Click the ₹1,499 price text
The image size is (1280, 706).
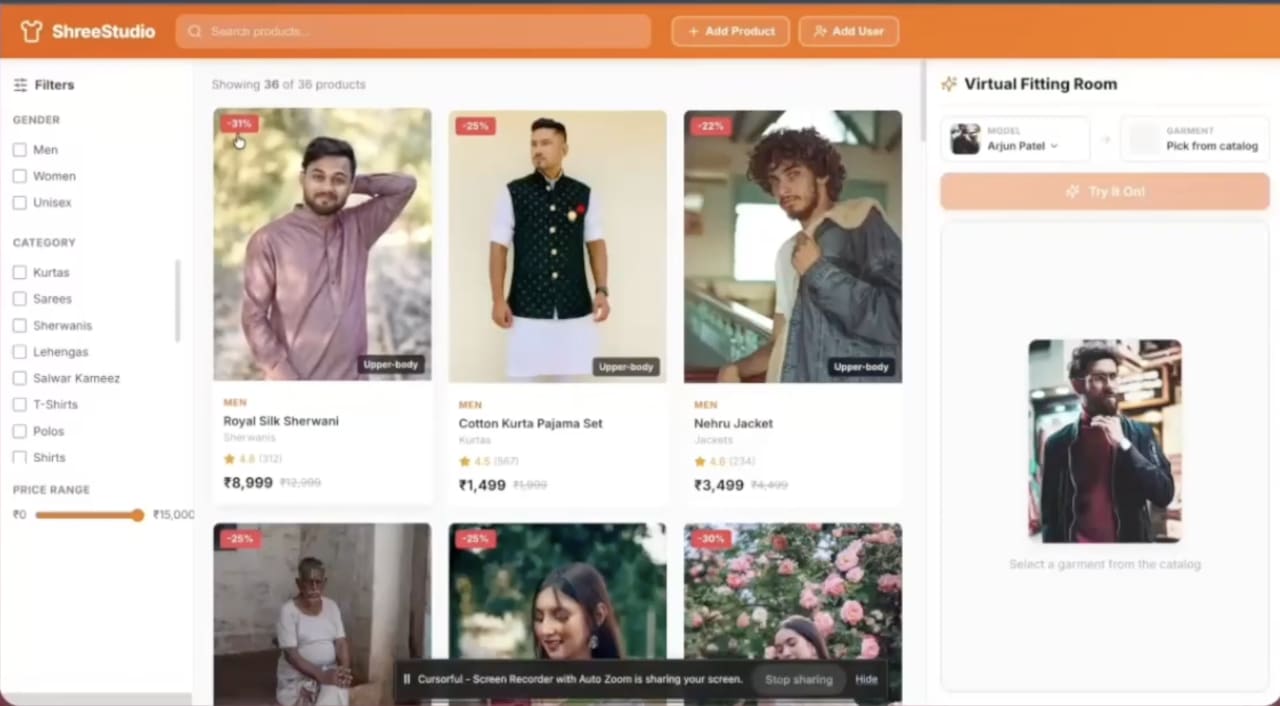pyautogui.click(x=482, y=485)
